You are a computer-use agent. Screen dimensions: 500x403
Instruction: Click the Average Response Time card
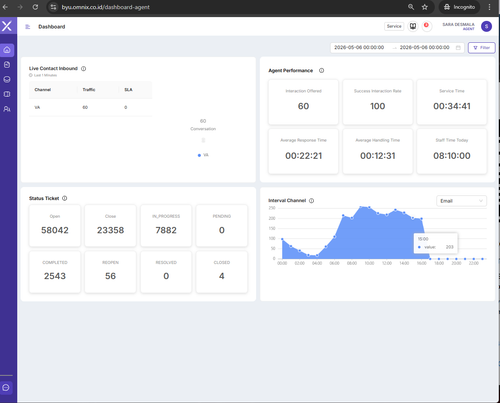(x=303, y=151)
